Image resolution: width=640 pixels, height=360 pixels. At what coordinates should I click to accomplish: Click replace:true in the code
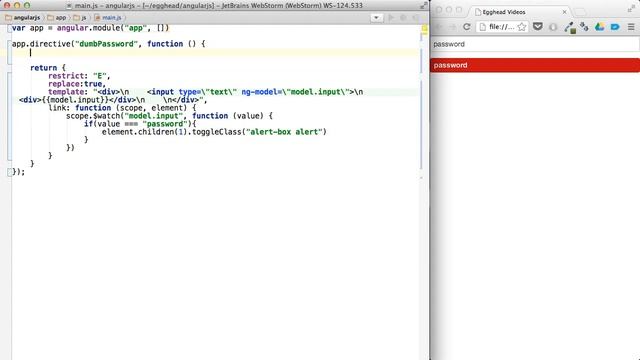[x=77, y=84]
